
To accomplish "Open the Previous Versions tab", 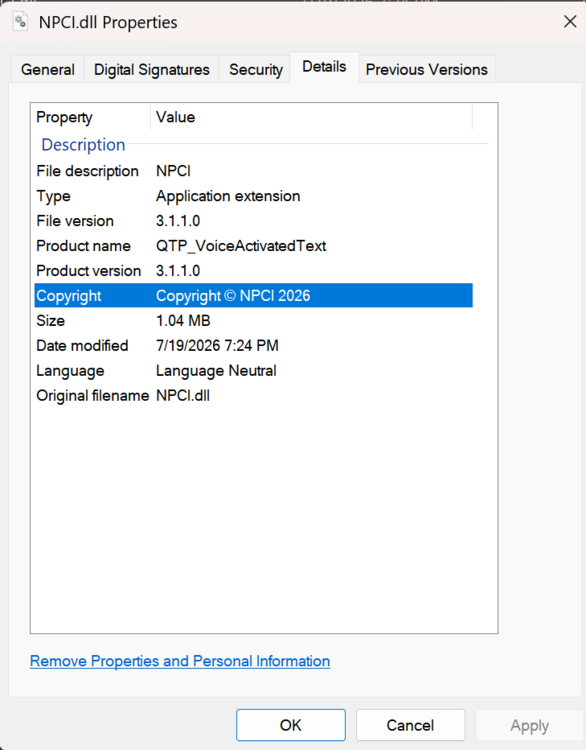I will 427,70.
